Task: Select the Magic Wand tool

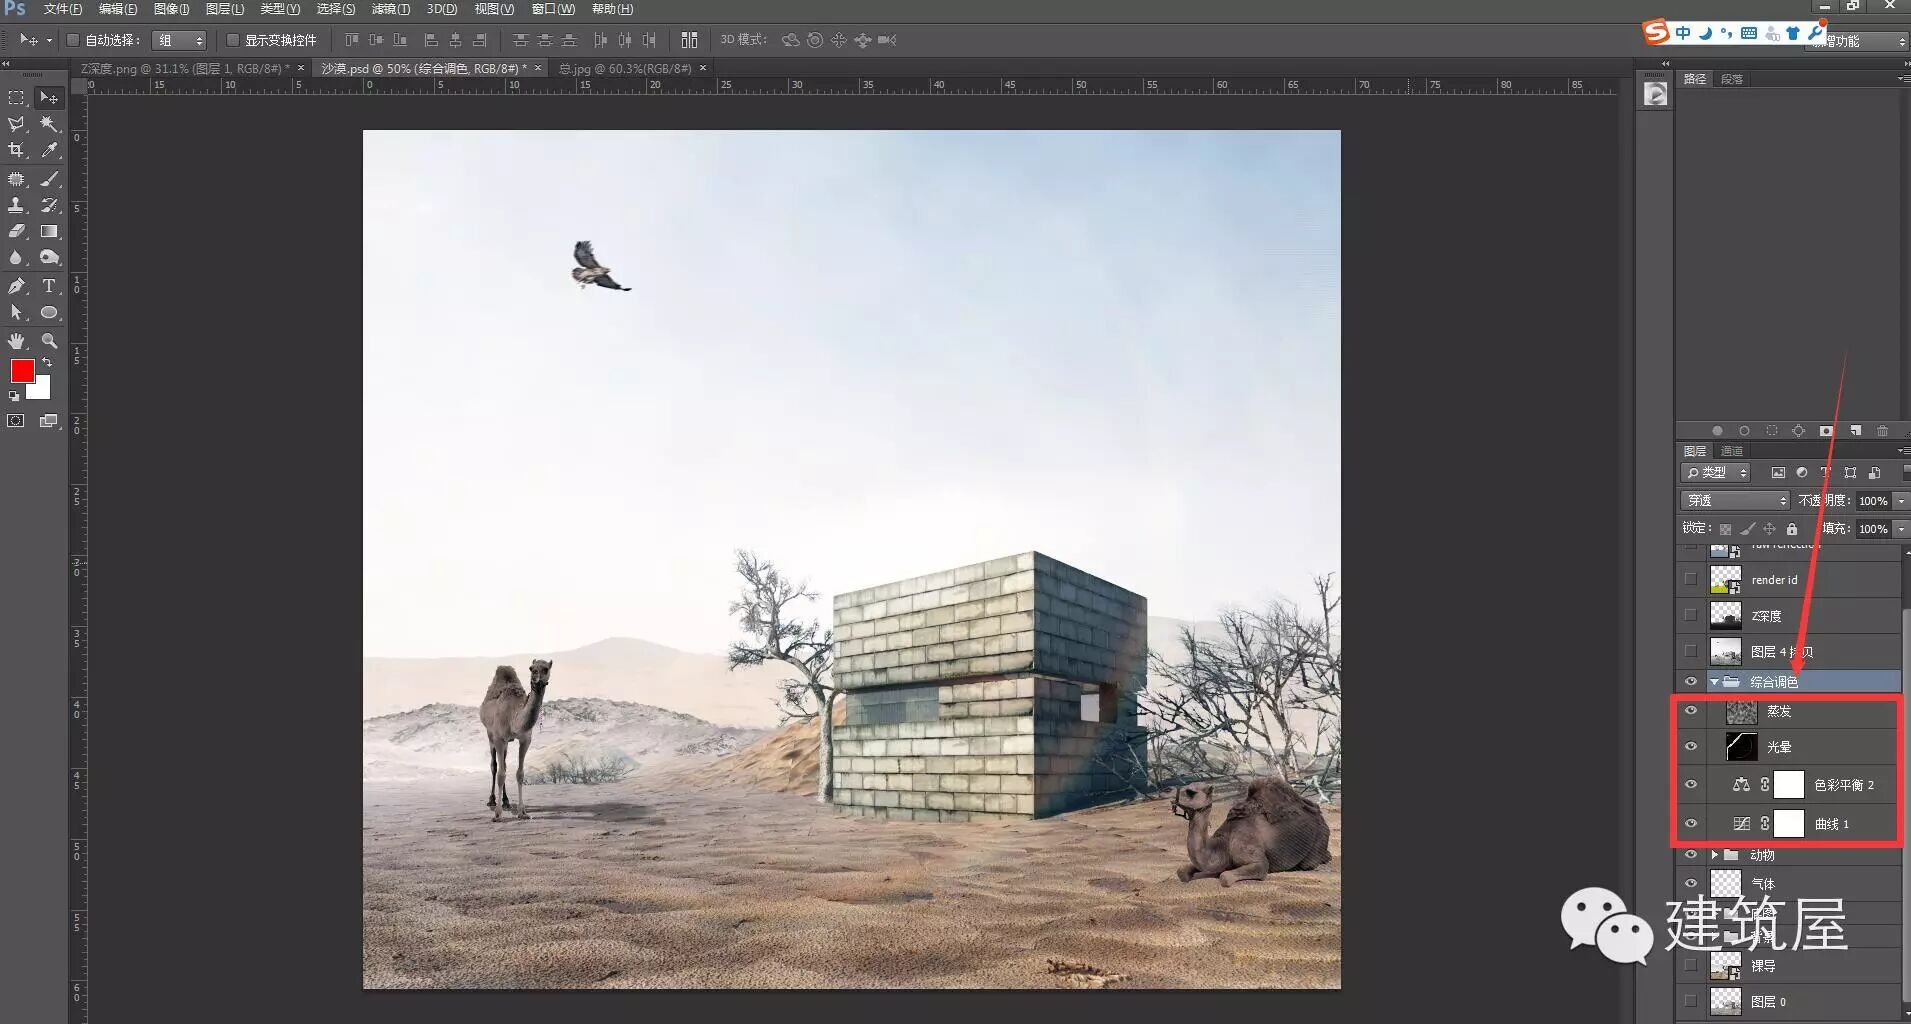Action: pyautogui.click(x=48, y=124)
